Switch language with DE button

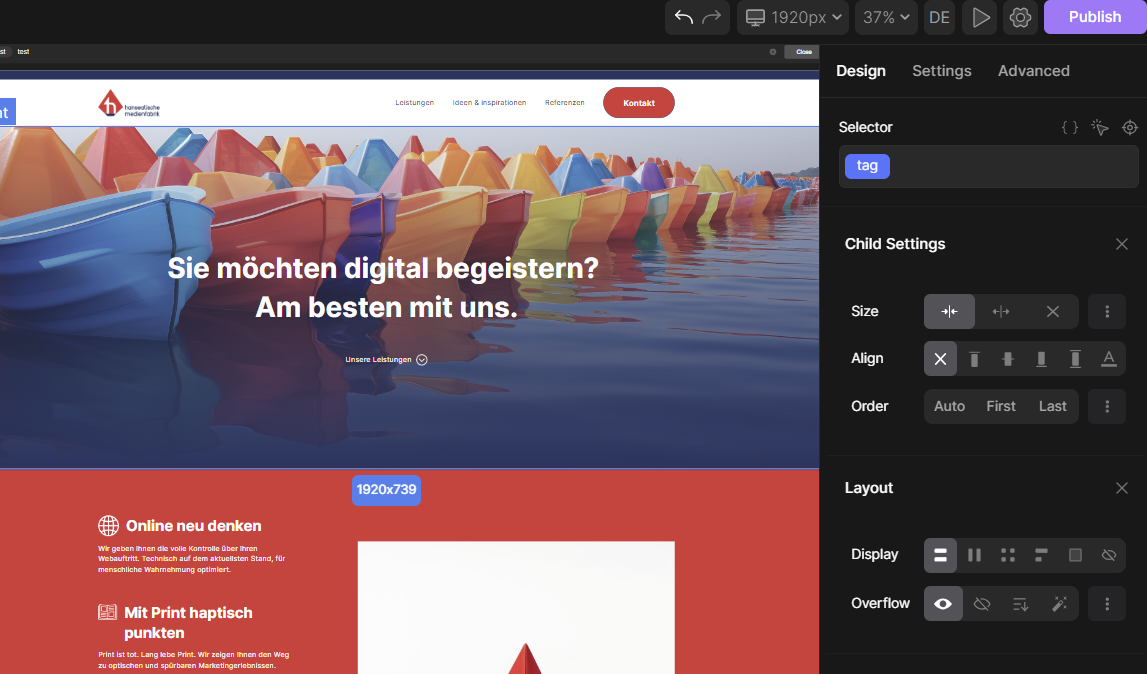[939, 17]
